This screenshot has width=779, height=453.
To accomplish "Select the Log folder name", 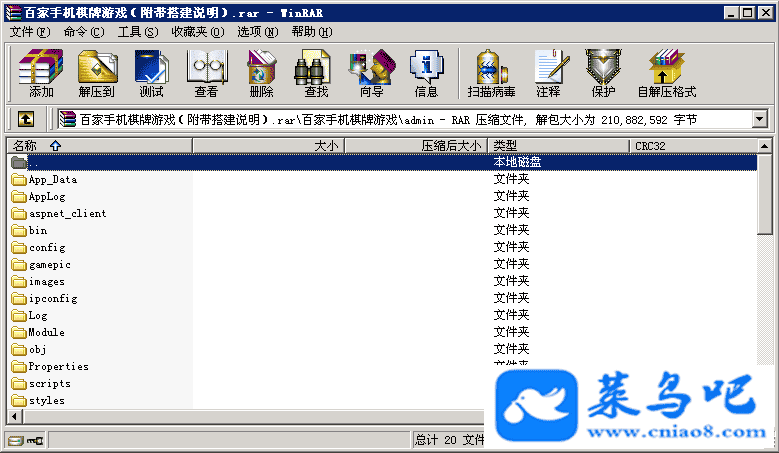I will pyautogui.click(x=38, y=315).
